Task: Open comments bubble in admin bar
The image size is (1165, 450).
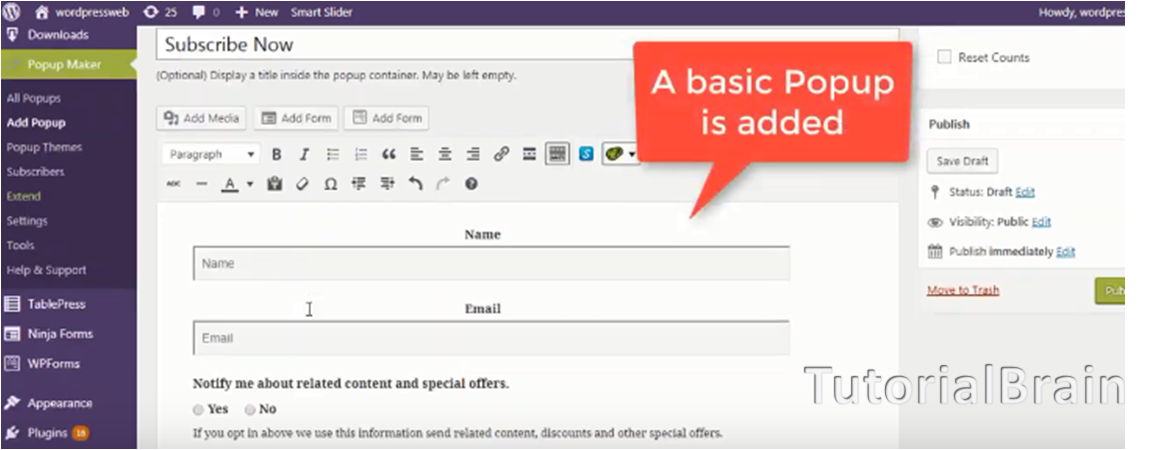Action: [206, 12]
